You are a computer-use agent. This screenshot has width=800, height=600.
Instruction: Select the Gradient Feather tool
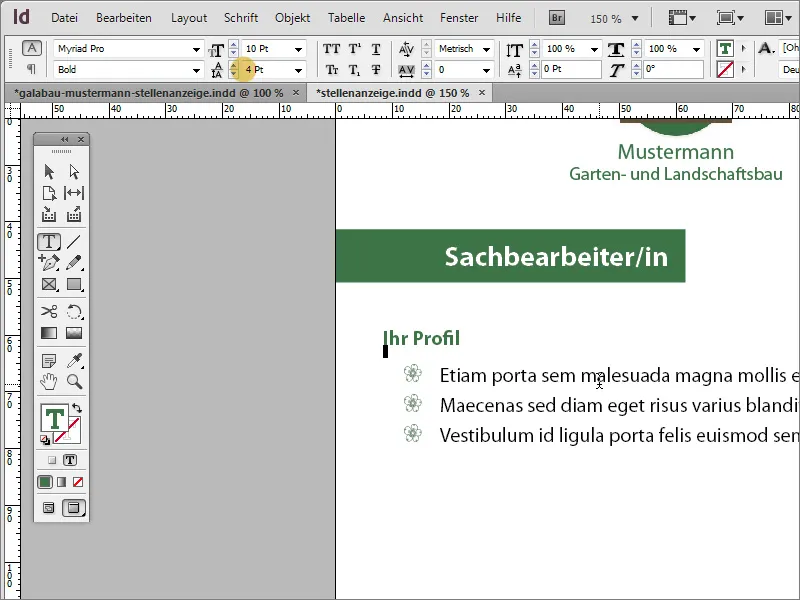coord(74,333)
